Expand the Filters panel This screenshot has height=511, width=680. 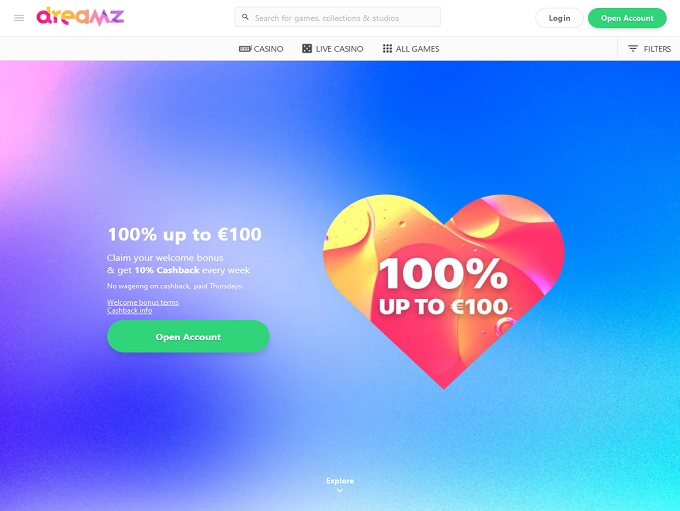click(x=649, y=49)
